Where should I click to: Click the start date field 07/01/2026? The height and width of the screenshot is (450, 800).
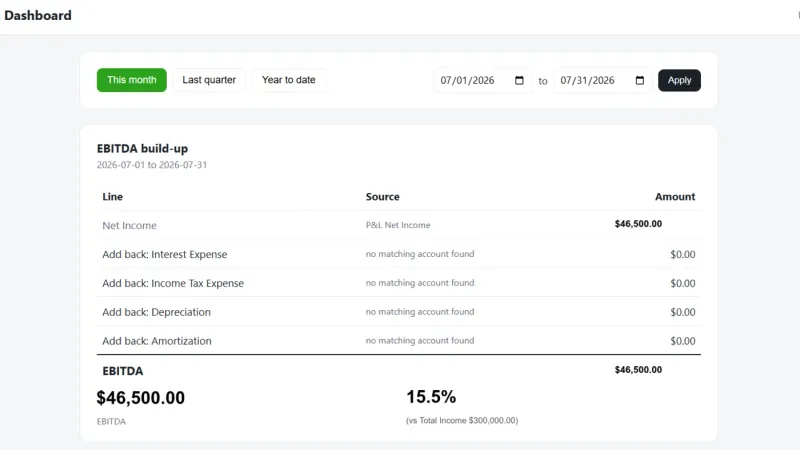482,81
